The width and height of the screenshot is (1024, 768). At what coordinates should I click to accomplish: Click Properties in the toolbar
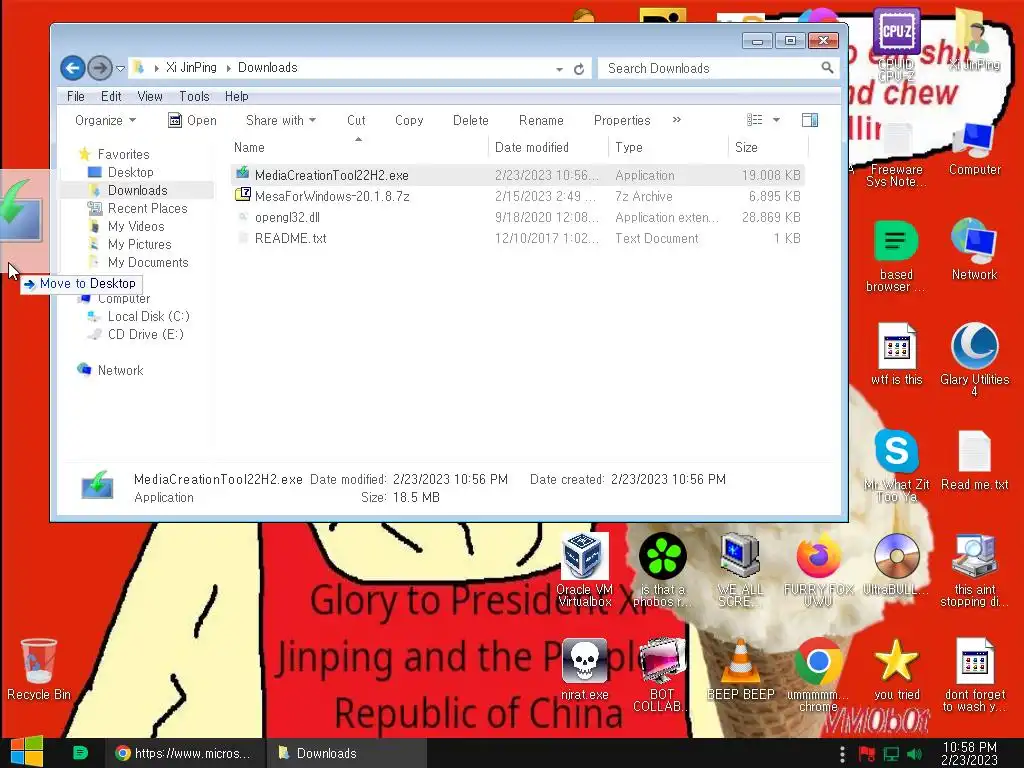[622, 120]
